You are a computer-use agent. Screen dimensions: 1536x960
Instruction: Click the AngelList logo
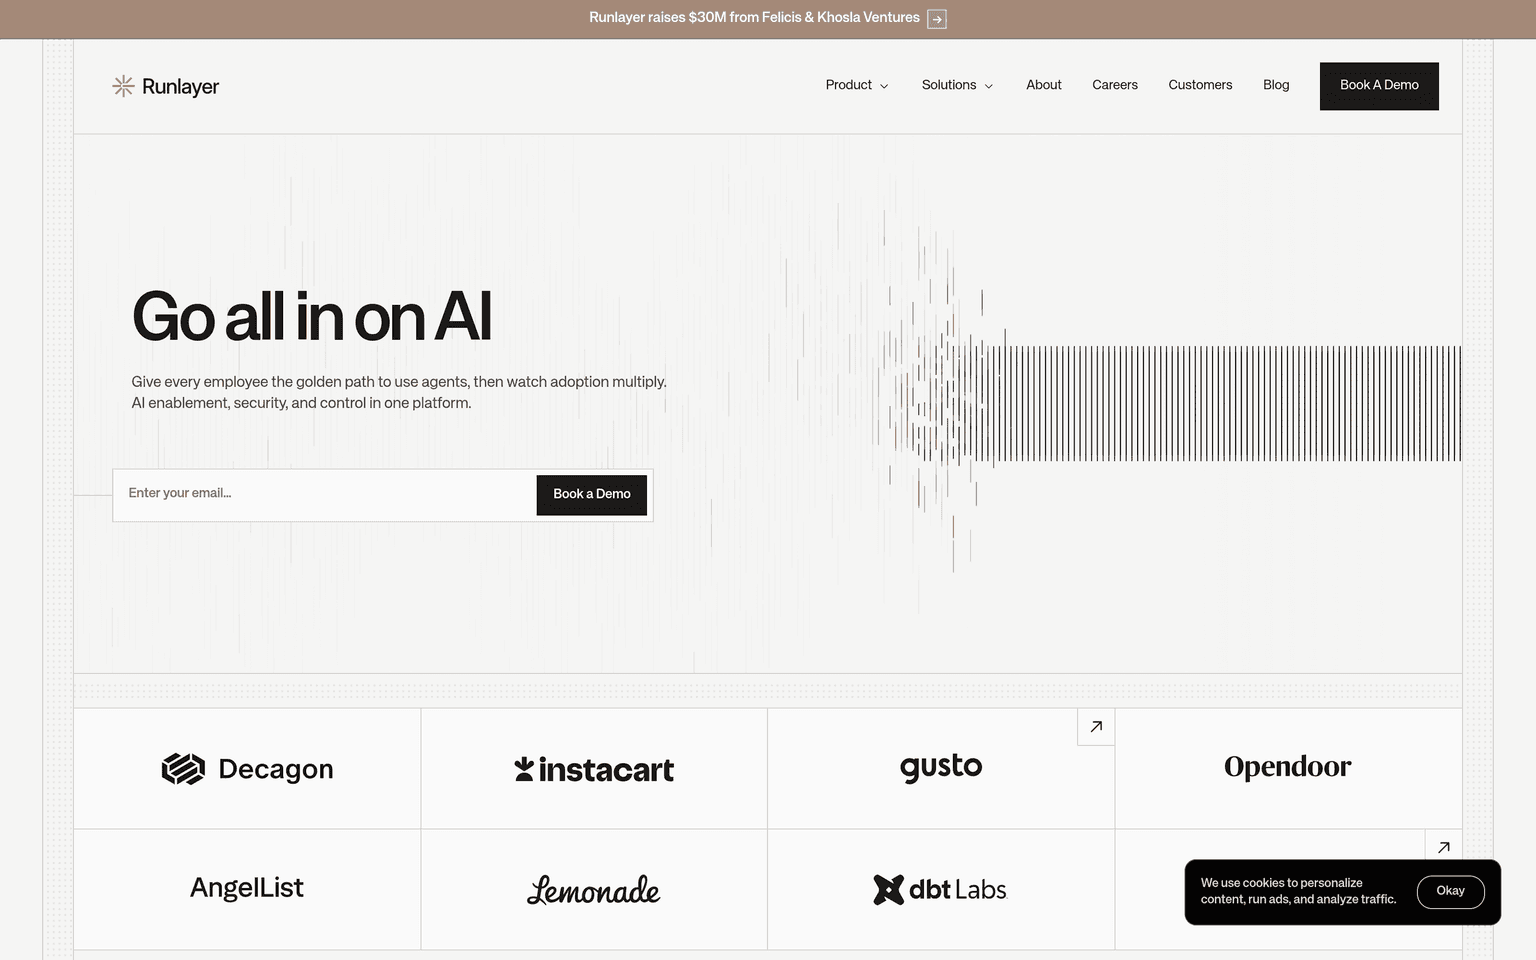[247, 888]
